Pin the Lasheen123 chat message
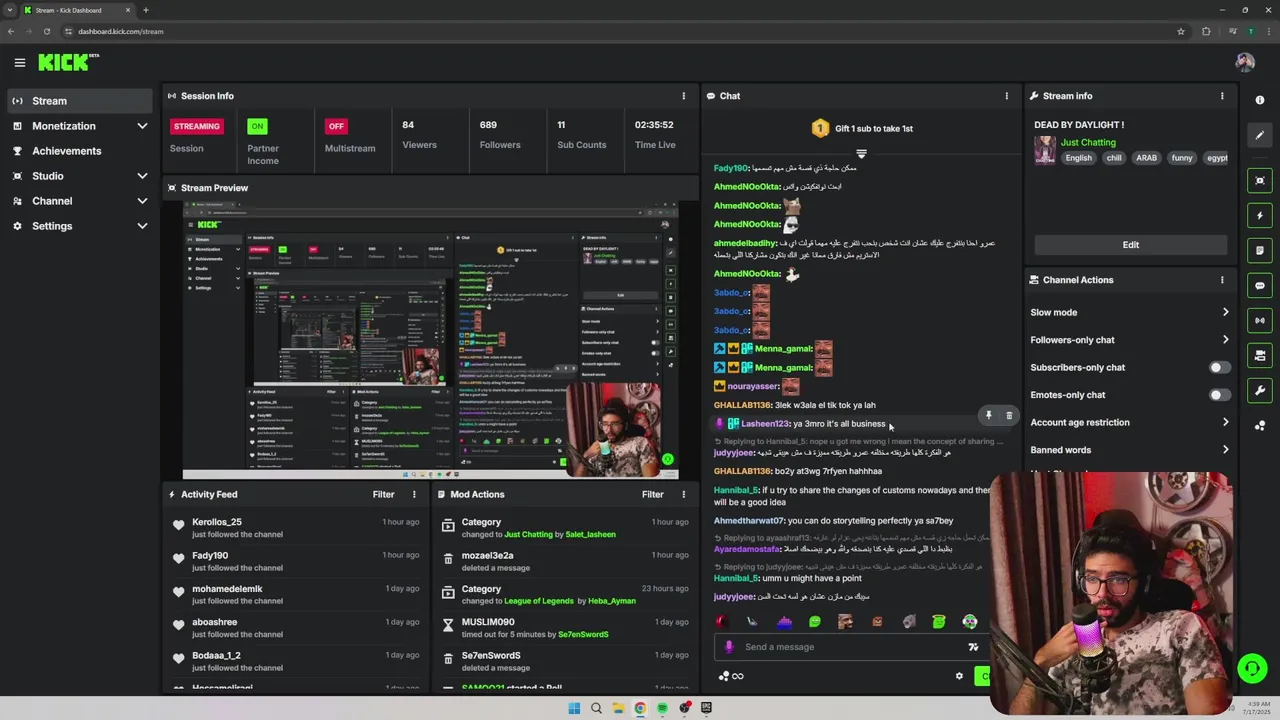 tap(988, 415)
